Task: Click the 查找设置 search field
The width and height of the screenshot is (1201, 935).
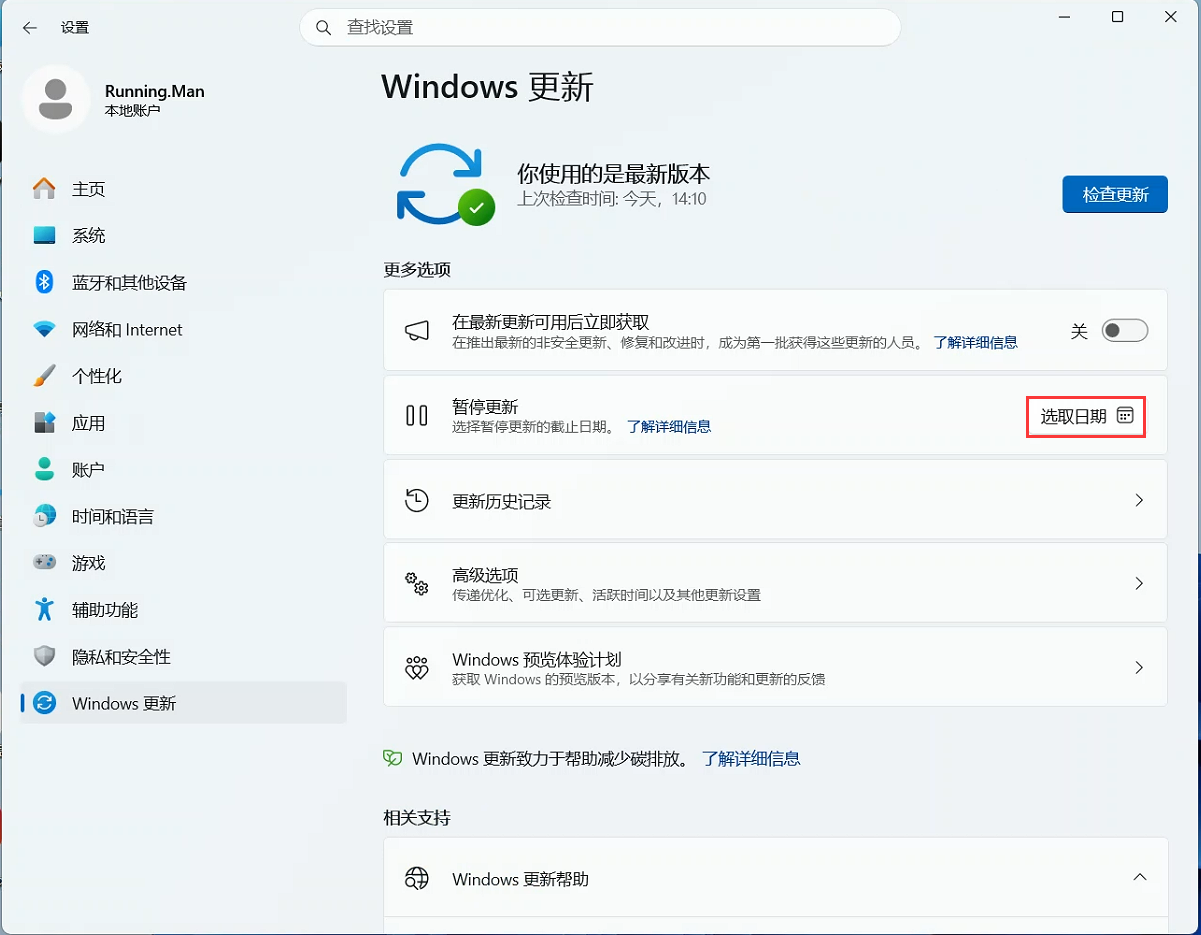Action: tap(600, 28)
